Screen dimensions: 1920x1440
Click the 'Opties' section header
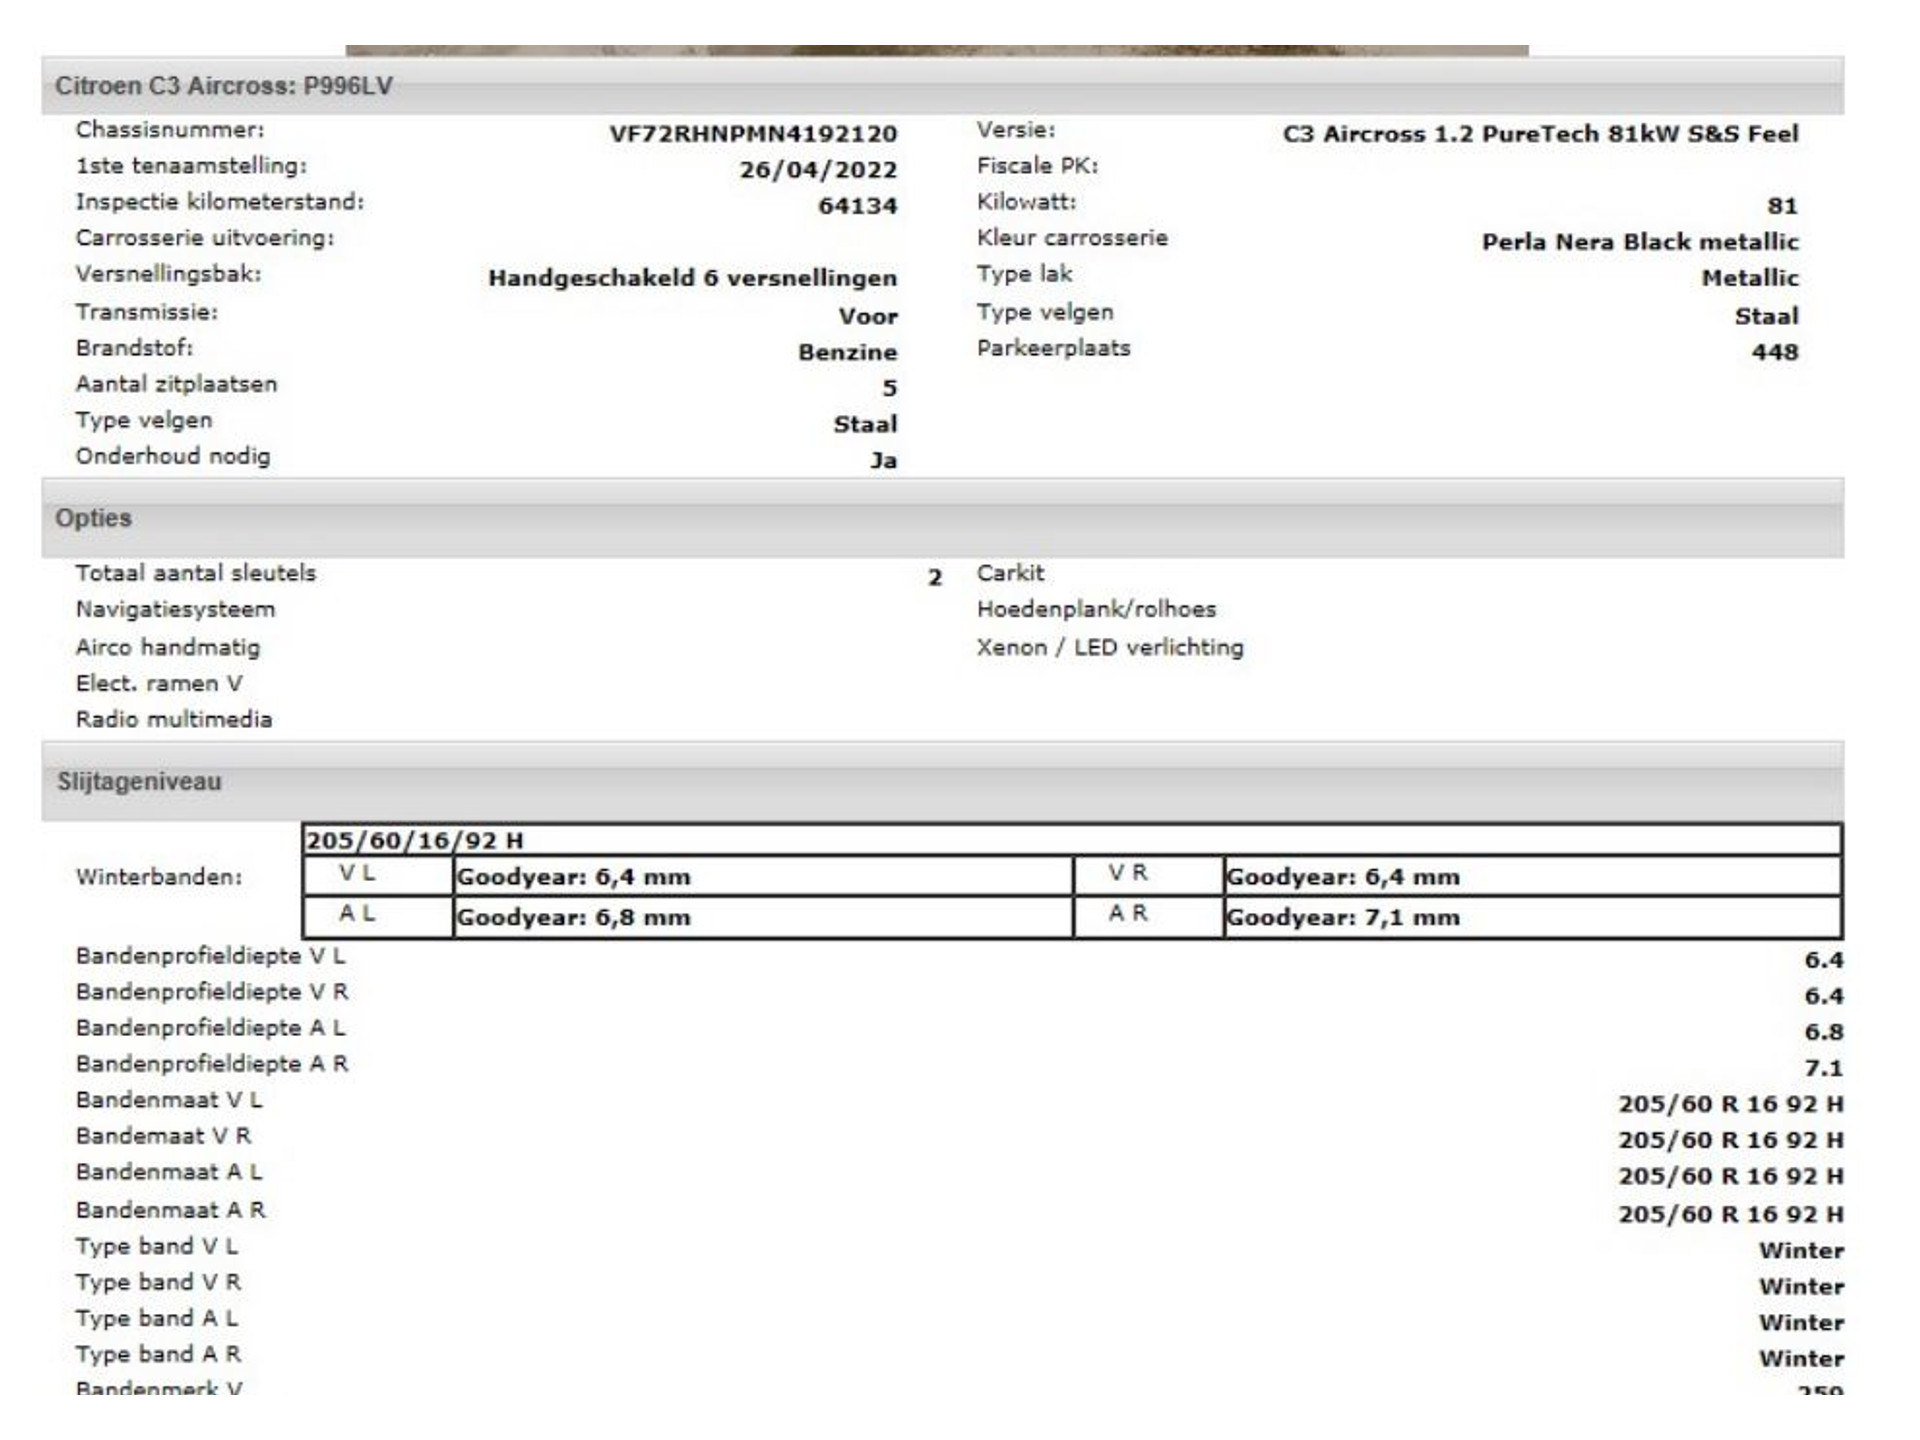pos(942,518)
